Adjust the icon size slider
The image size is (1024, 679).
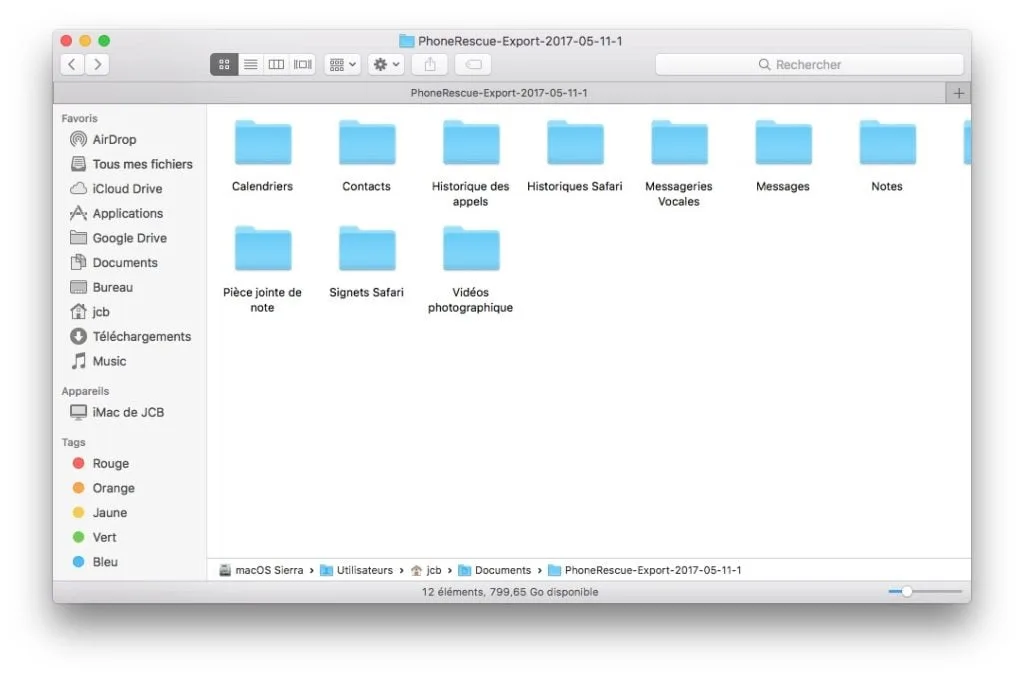(x=906, y=592)
